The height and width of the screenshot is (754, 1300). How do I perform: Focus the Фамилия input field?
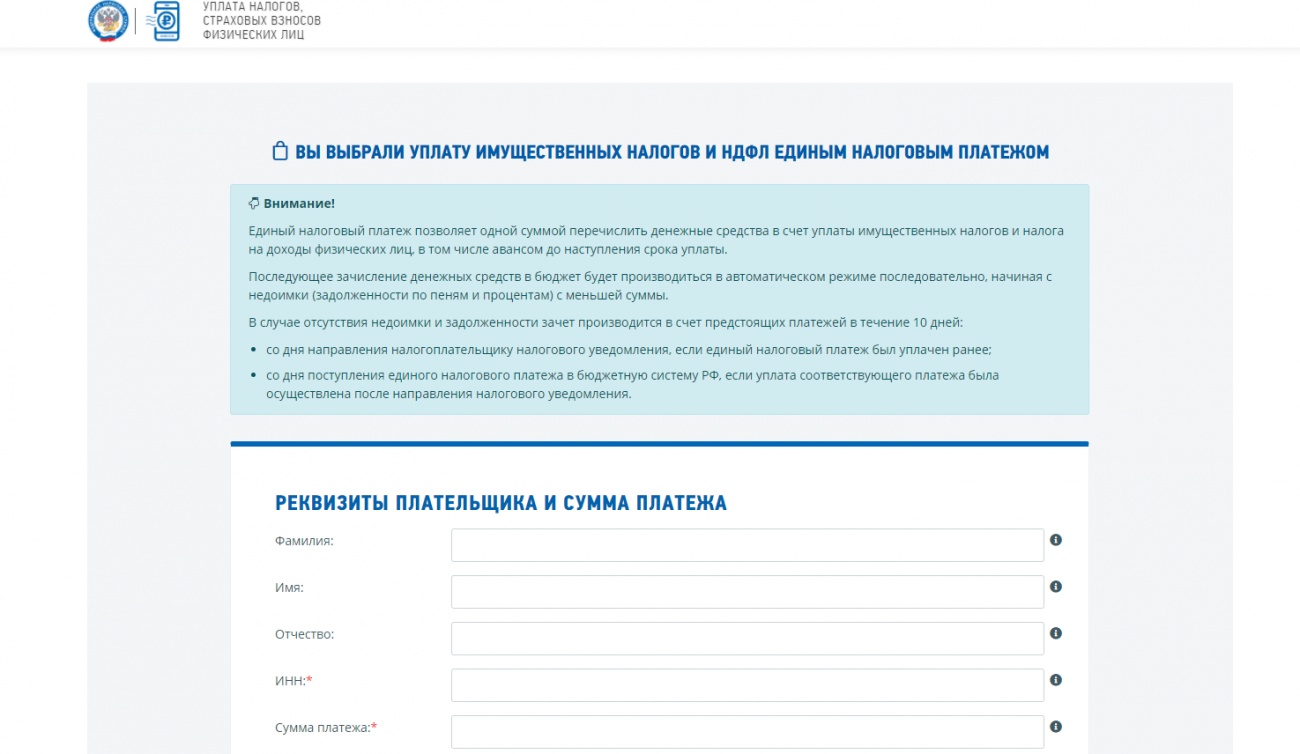(747, 545)
